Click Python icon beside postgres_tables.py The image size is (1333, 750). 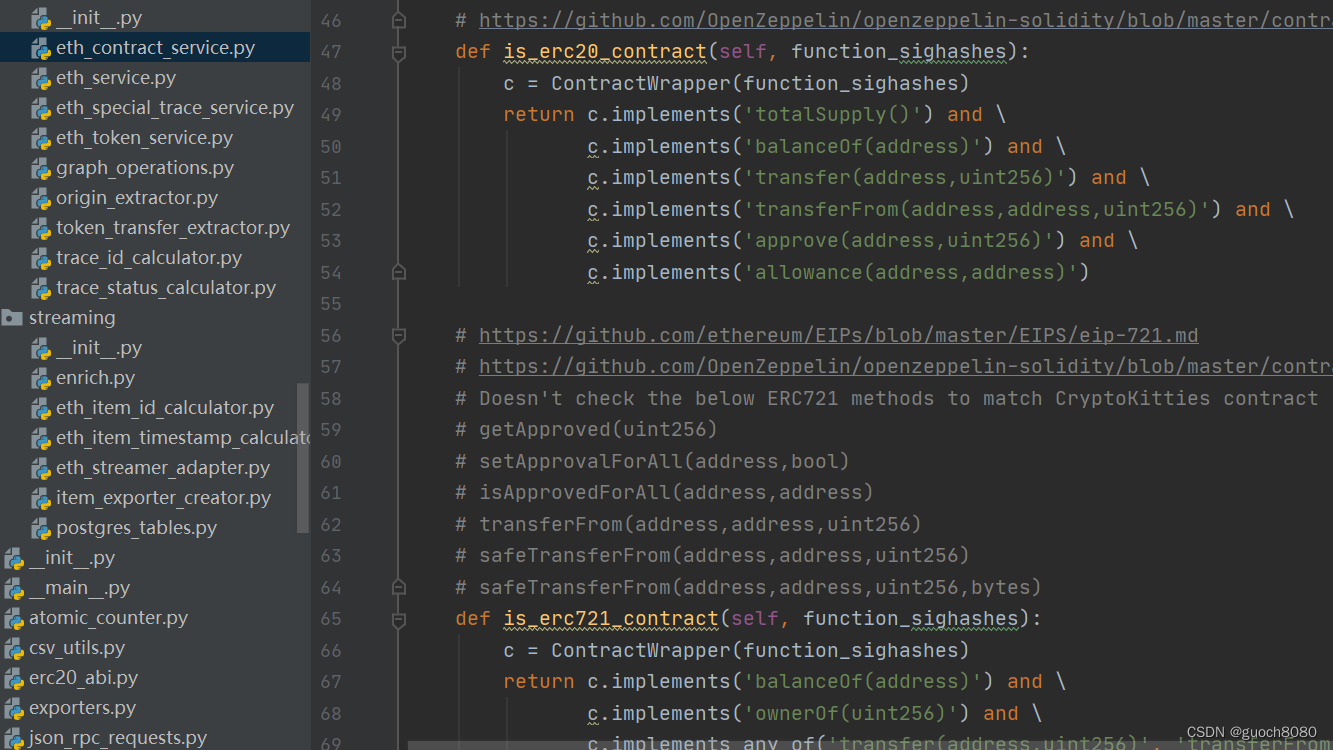[x=41, y=528]
